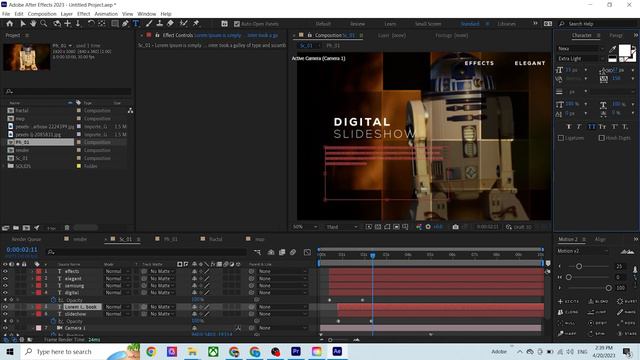Click the bottom Motion v2 slider handle

click(609, 288)
